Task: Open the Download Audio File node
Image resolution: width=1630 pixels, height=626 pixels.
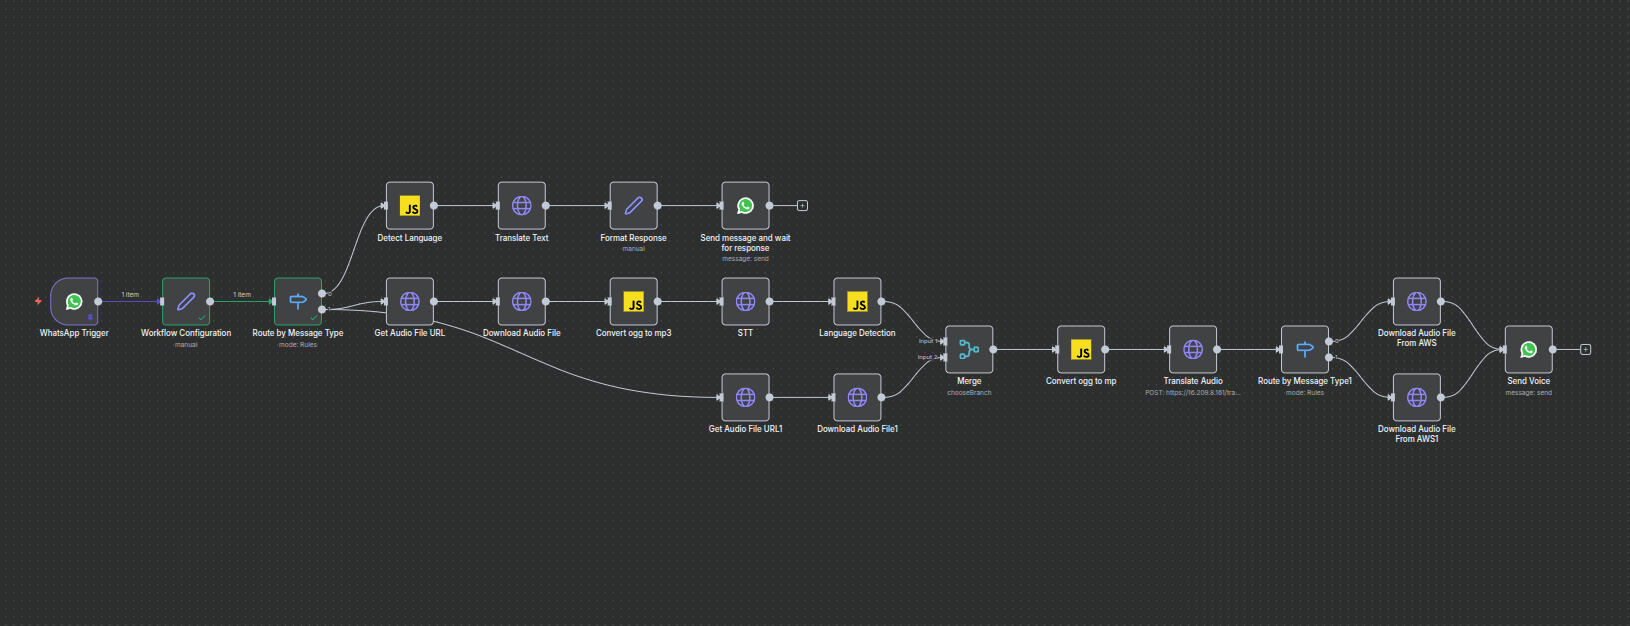Action: 522,301
